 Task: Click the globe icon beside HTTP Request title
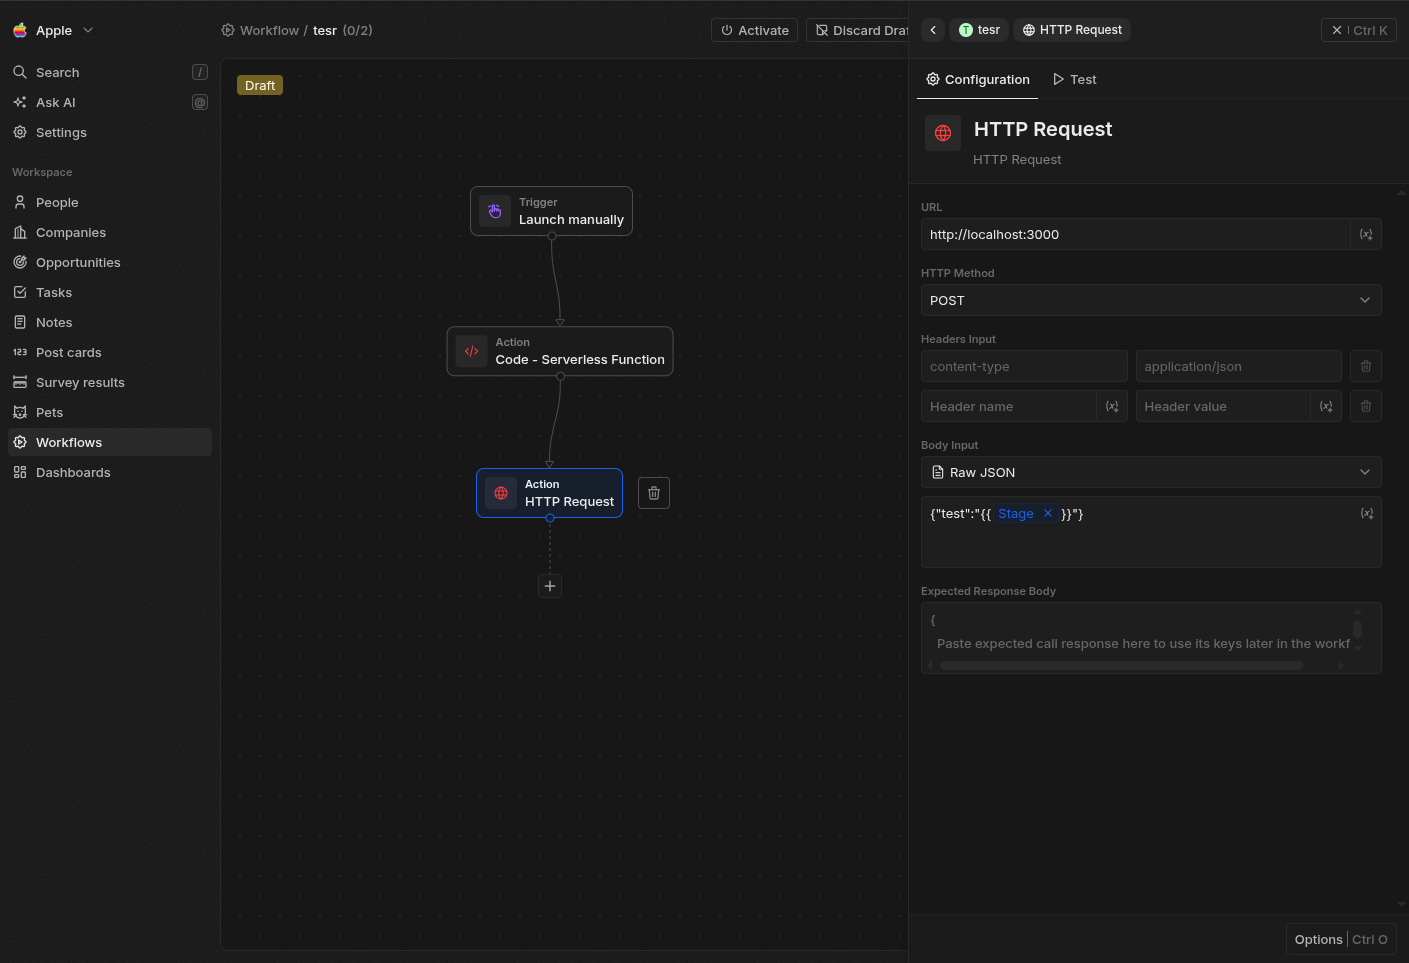tap(943, 133)
